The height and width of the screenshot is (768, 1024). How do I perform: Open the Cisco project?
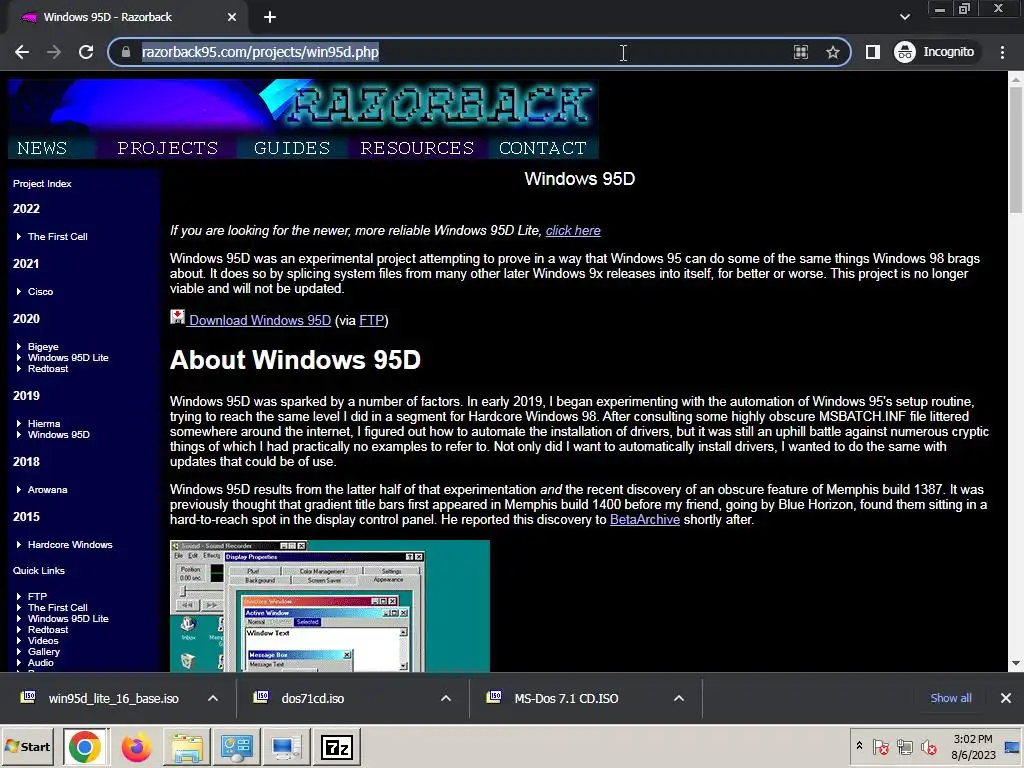click(40, 292)
